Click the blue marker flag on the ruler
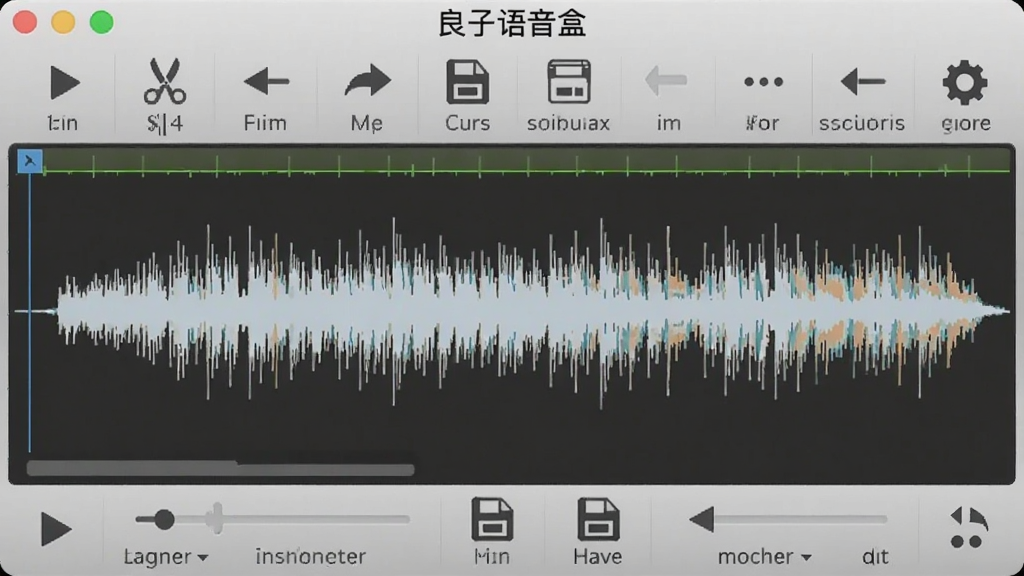The width and height of the screenshot is (1024, 576). pyautogui.click(x=29, y=161)
